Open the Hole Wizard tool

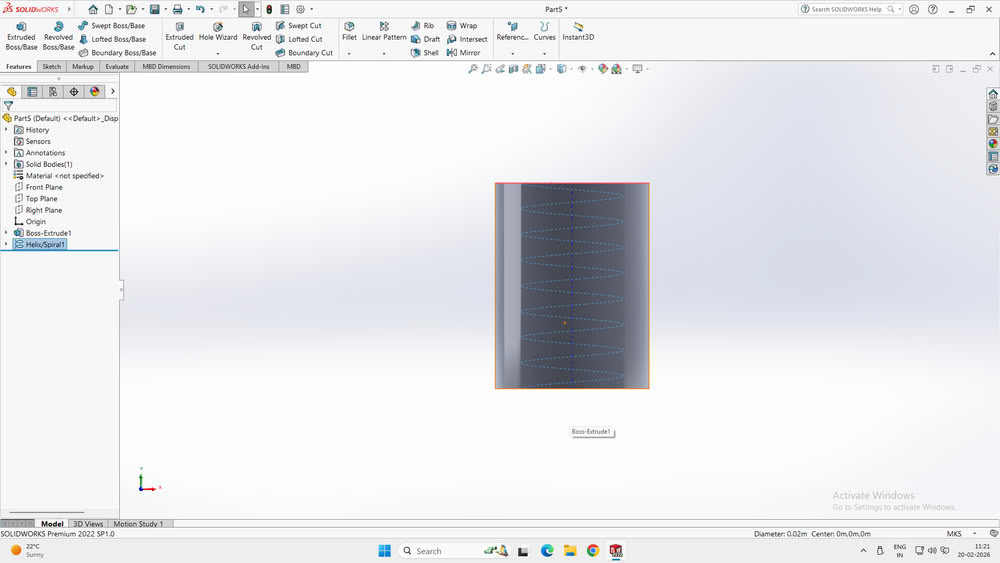pyautogui.click(x=217, y=32)
